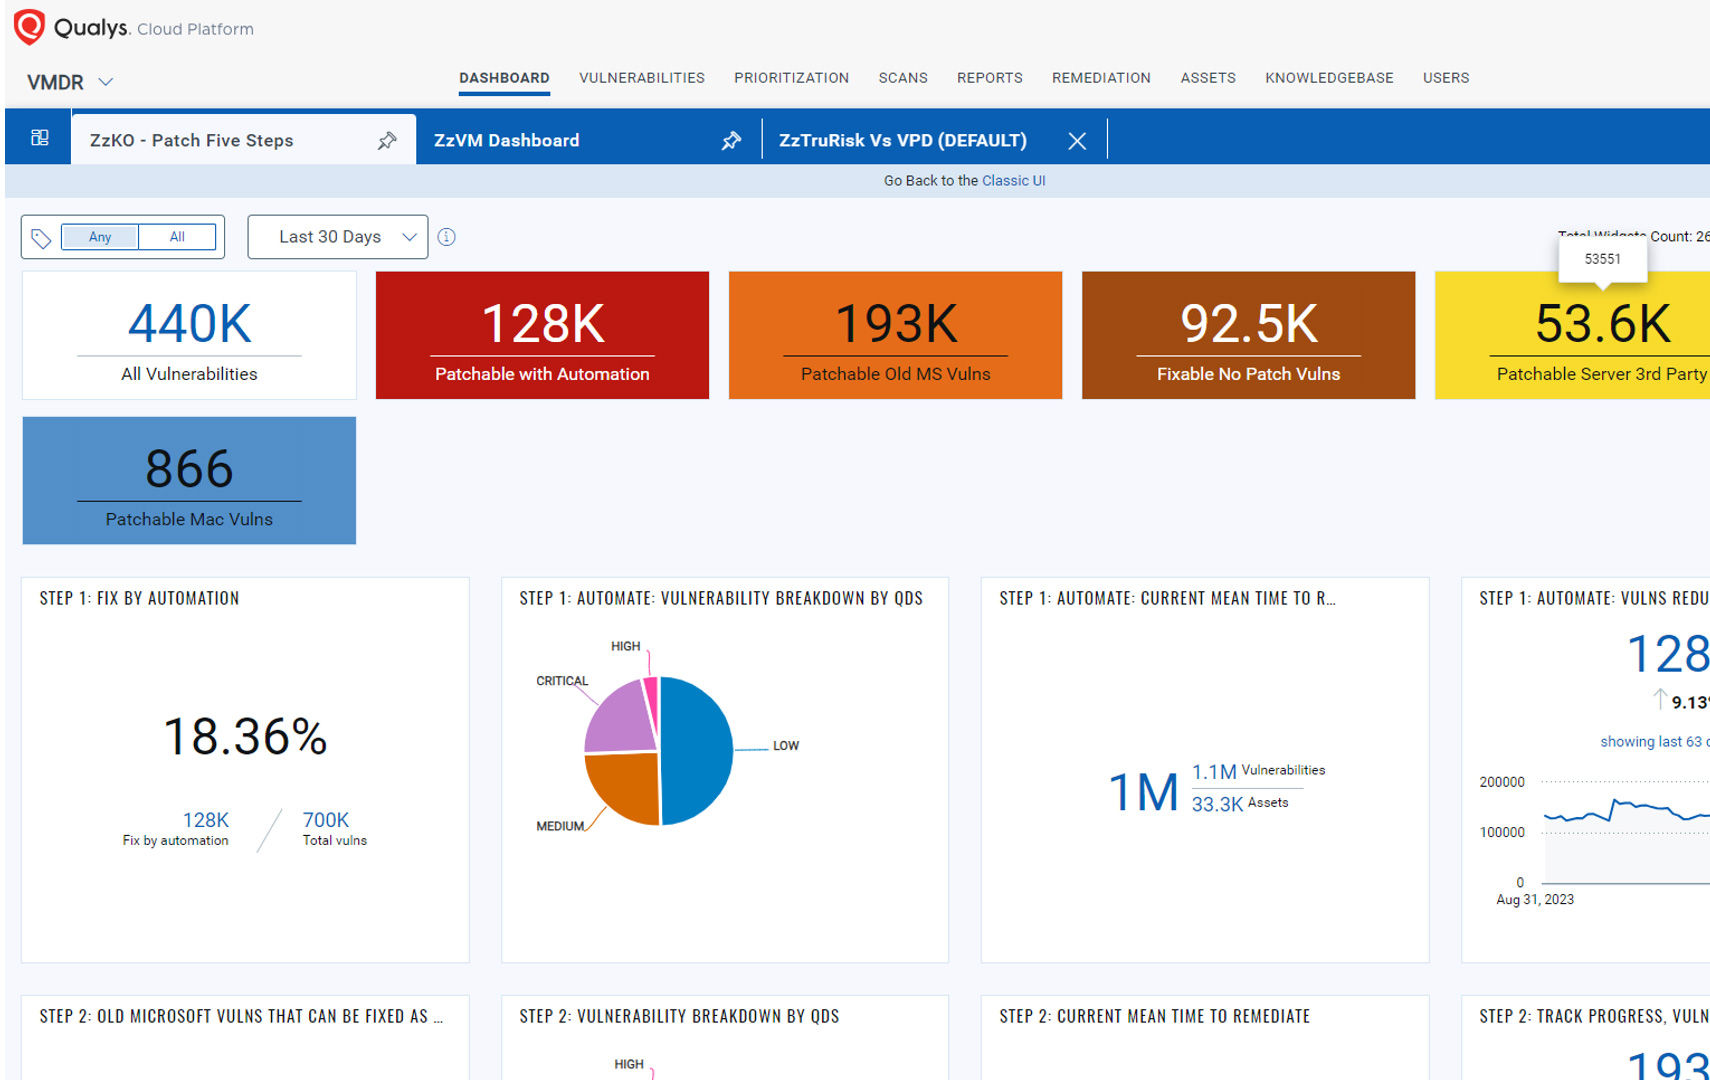This screenshot has height=1080, width=1710.
Task: Open the 128K Fix by automation link
Action: tap(205, 820)
